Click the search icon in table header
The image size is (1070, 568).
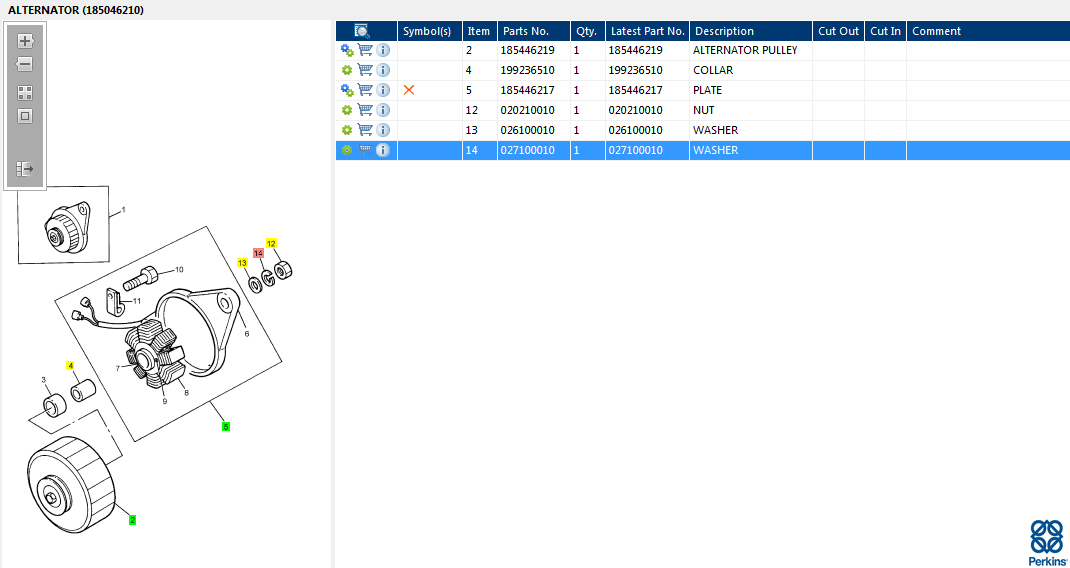(x=362, y=31)
